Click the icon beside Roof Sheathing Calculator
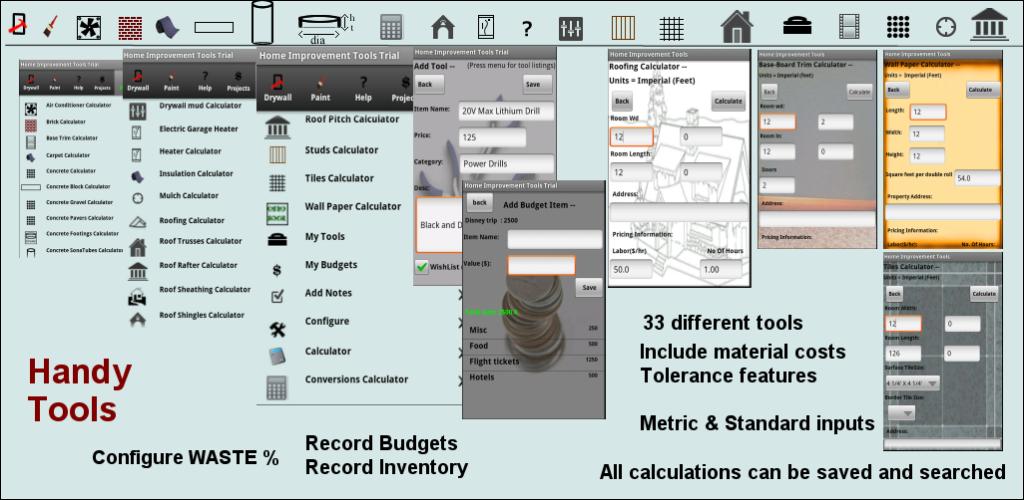This screenshot has width=1024, height=500. pos(137,298)
